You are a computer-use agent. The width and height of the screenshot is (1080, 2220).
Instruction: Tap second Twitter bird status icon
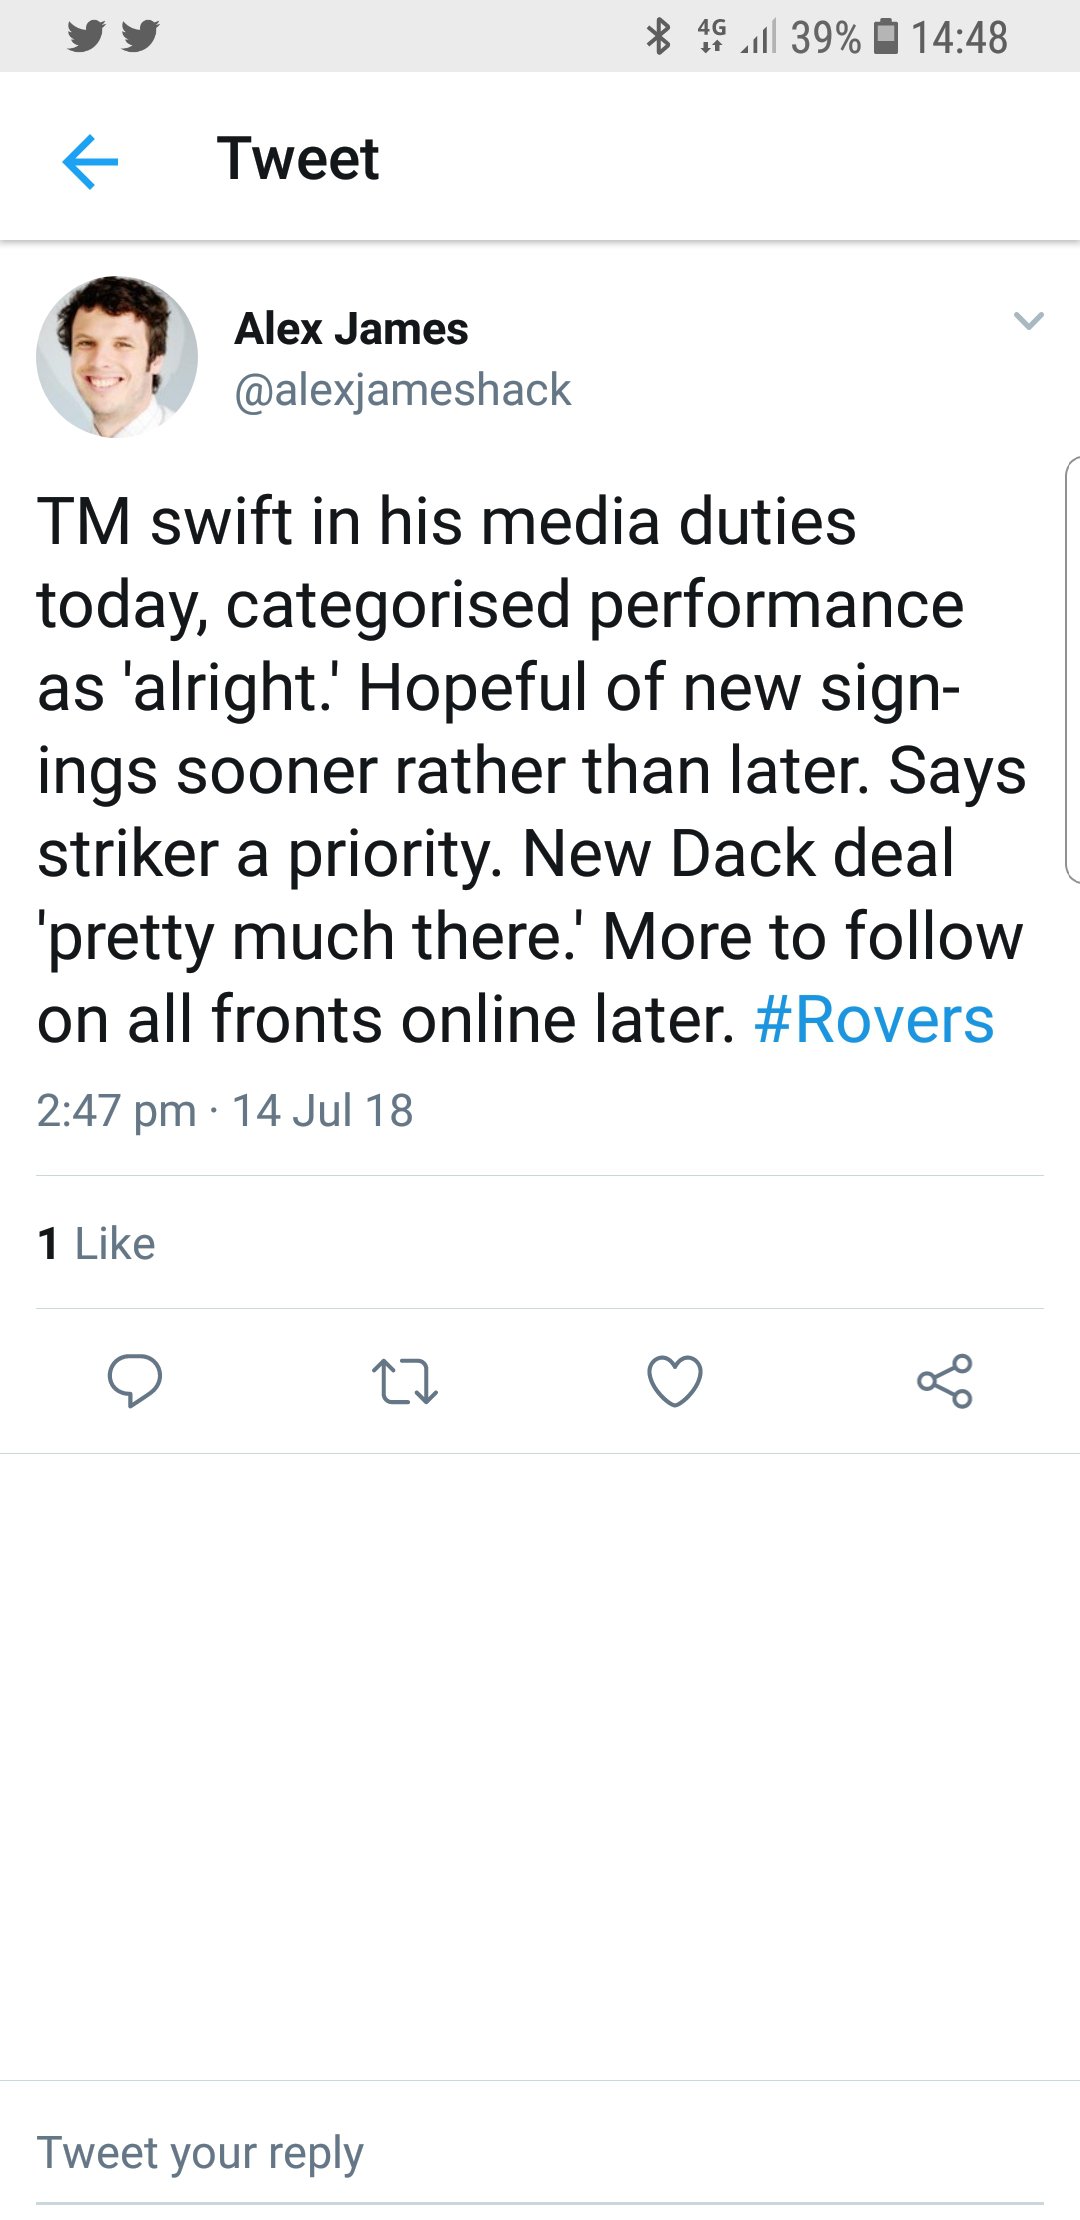point(140,37)
